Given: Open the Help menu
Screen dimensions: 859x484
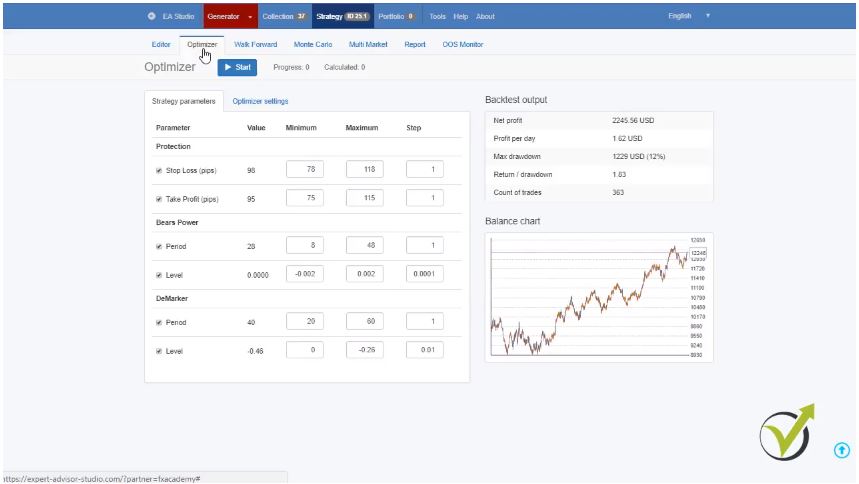Looking at the screenshot, I should (x=461, y=16).
